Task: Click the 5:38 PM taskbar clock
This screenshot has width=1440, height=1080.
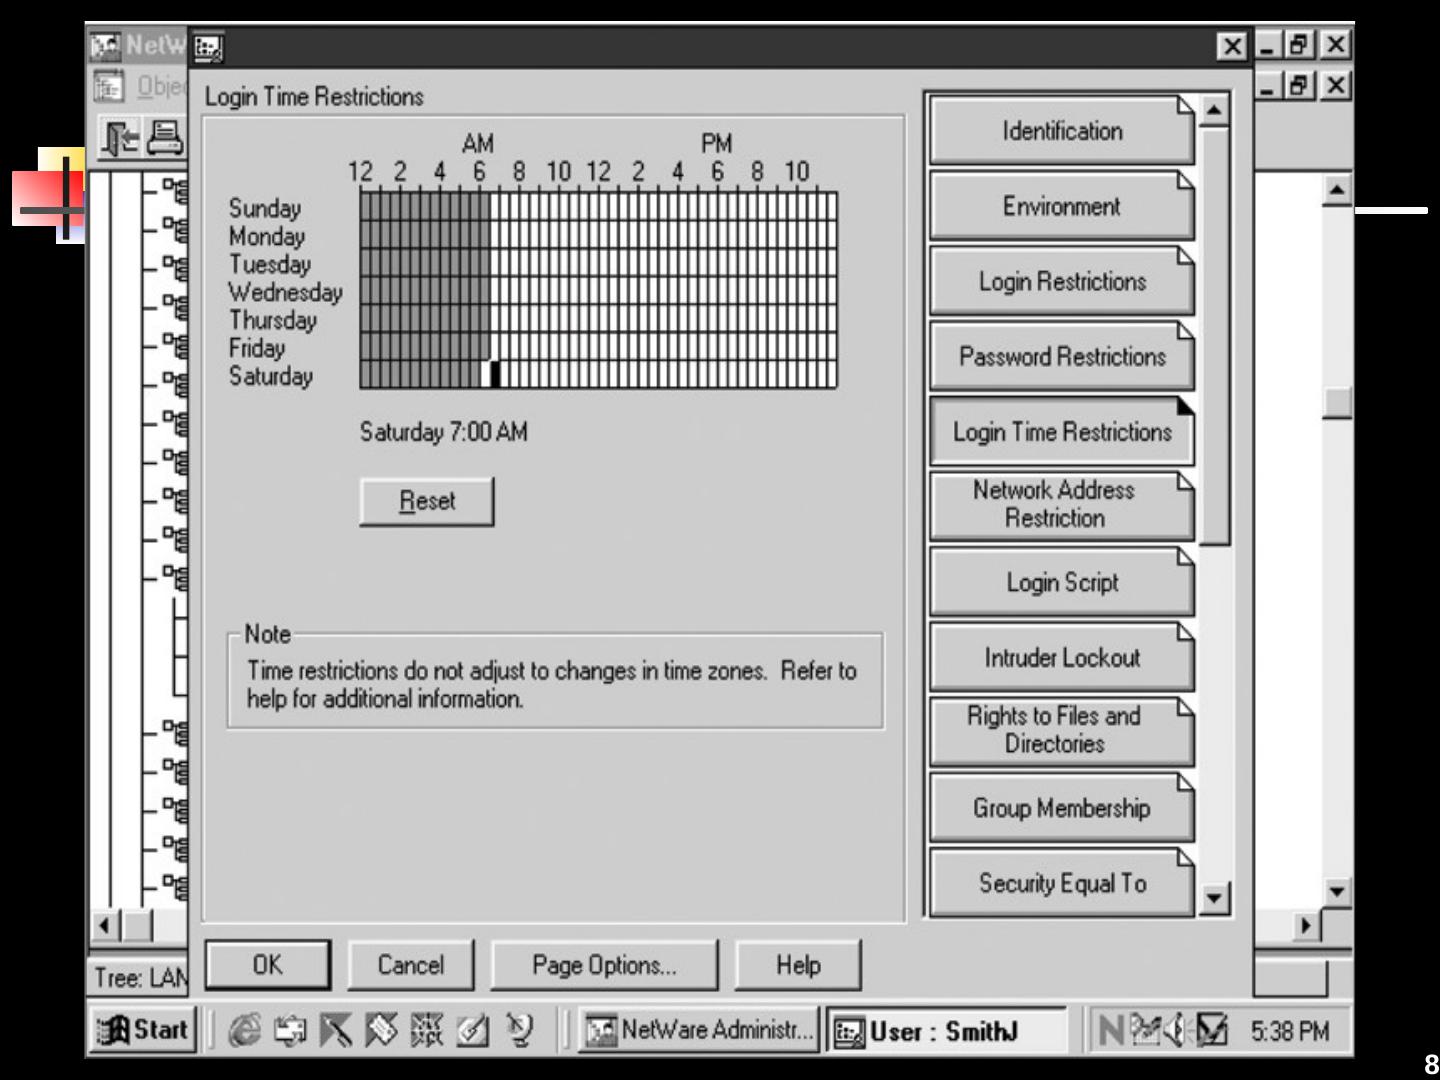Action: pos(1290,1031)
